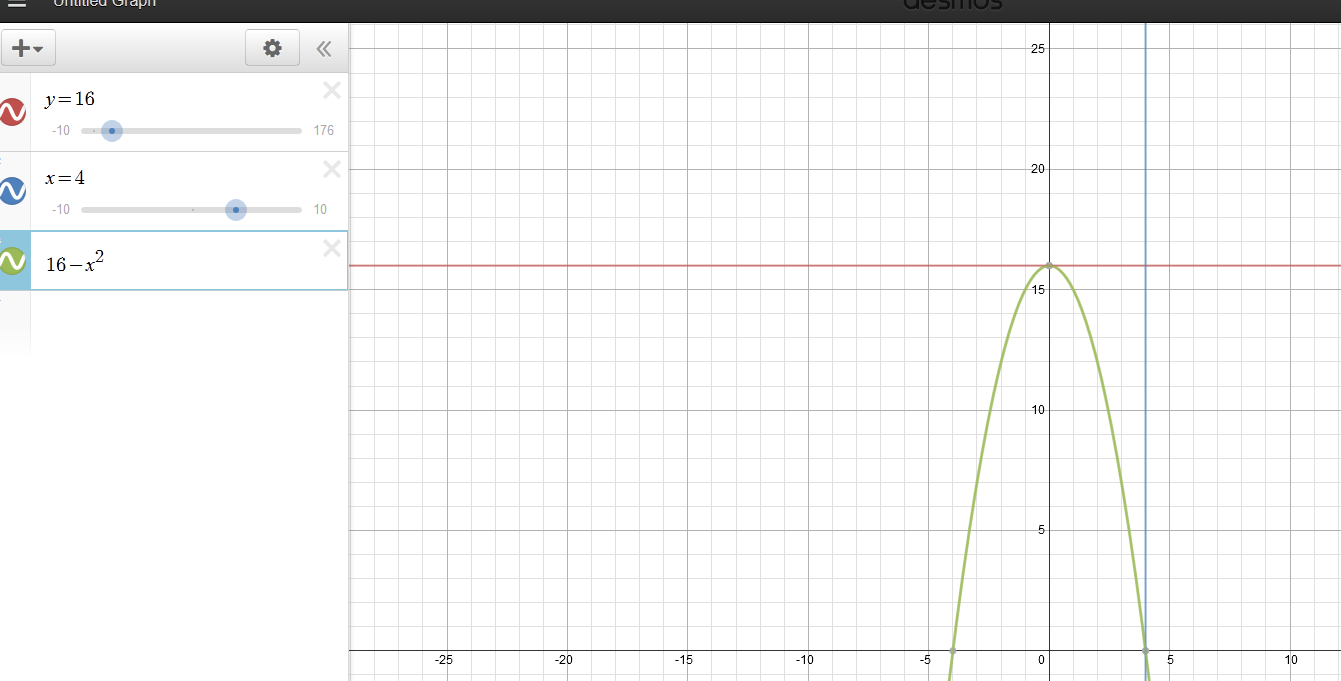
Task: Click the y-axis label 20
Action: [x=1038, y=169]
